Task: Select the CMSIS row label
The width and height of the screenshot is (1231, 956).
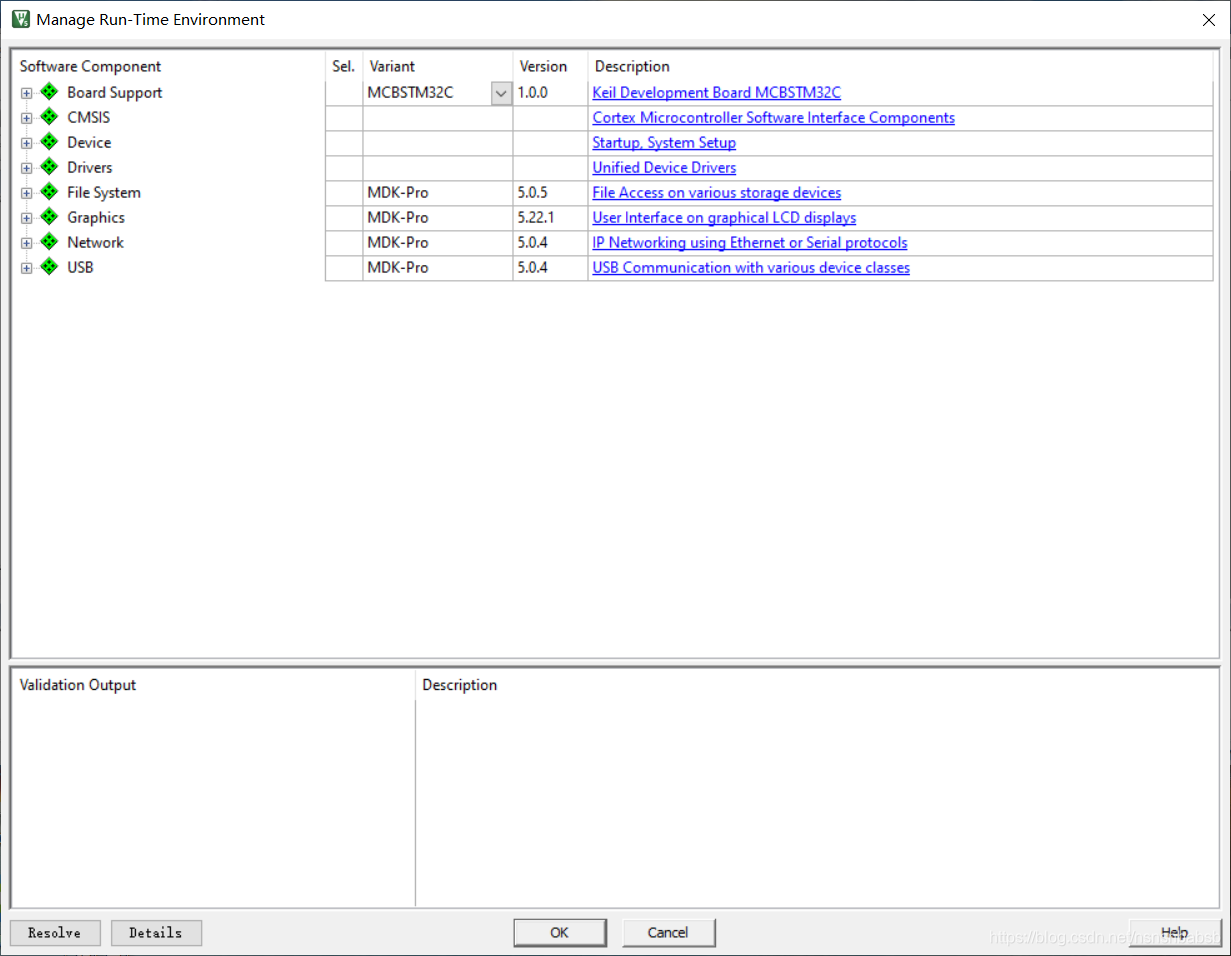Action: click(88, 117)
